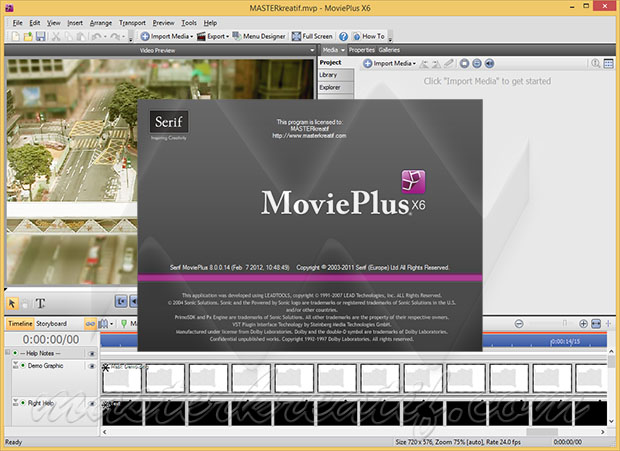
Task: Select the Project side tab in the Media pane
Action: (336, 62)
